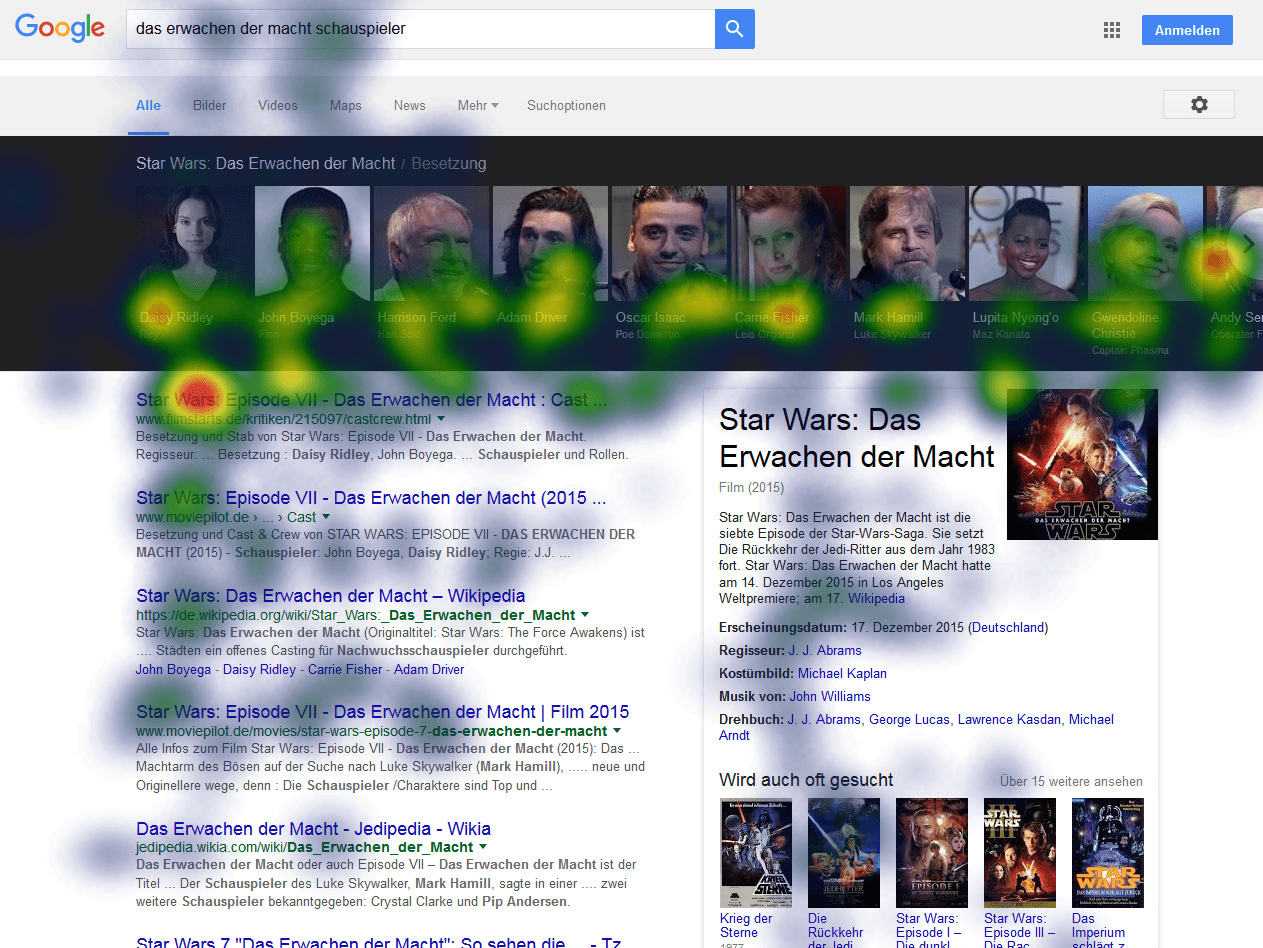Expand jedipedia.wikia.com URL dropdown arrow
The height and width of the screenshot is (948, 1263).
tap(483, 847)
